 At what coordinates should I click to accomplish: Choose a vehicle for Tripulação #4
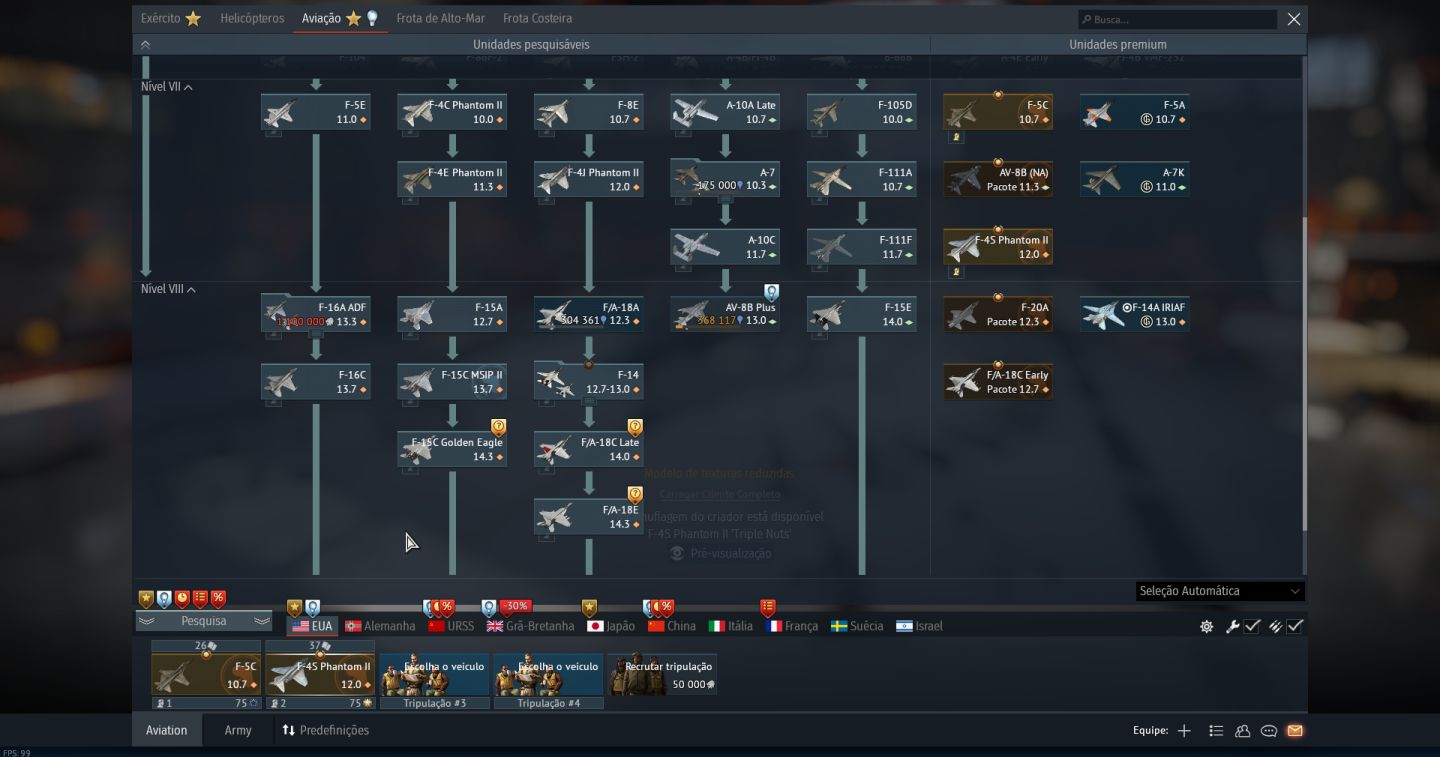(x=548, y=675)
